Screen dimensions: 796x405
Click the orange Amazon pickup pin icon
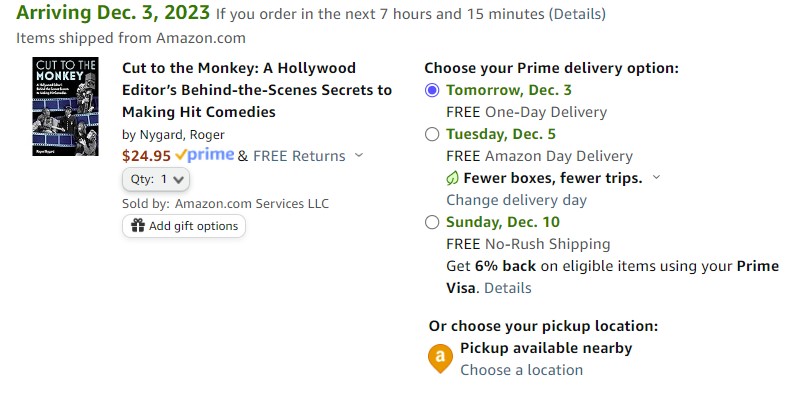click(x=440, y=358)
